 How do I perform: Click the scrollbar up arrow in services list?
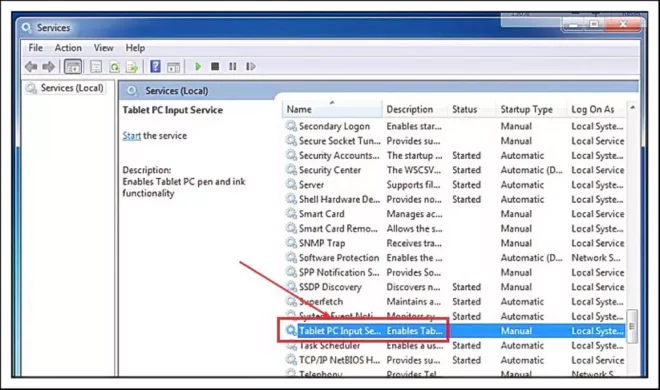[632, 108]
